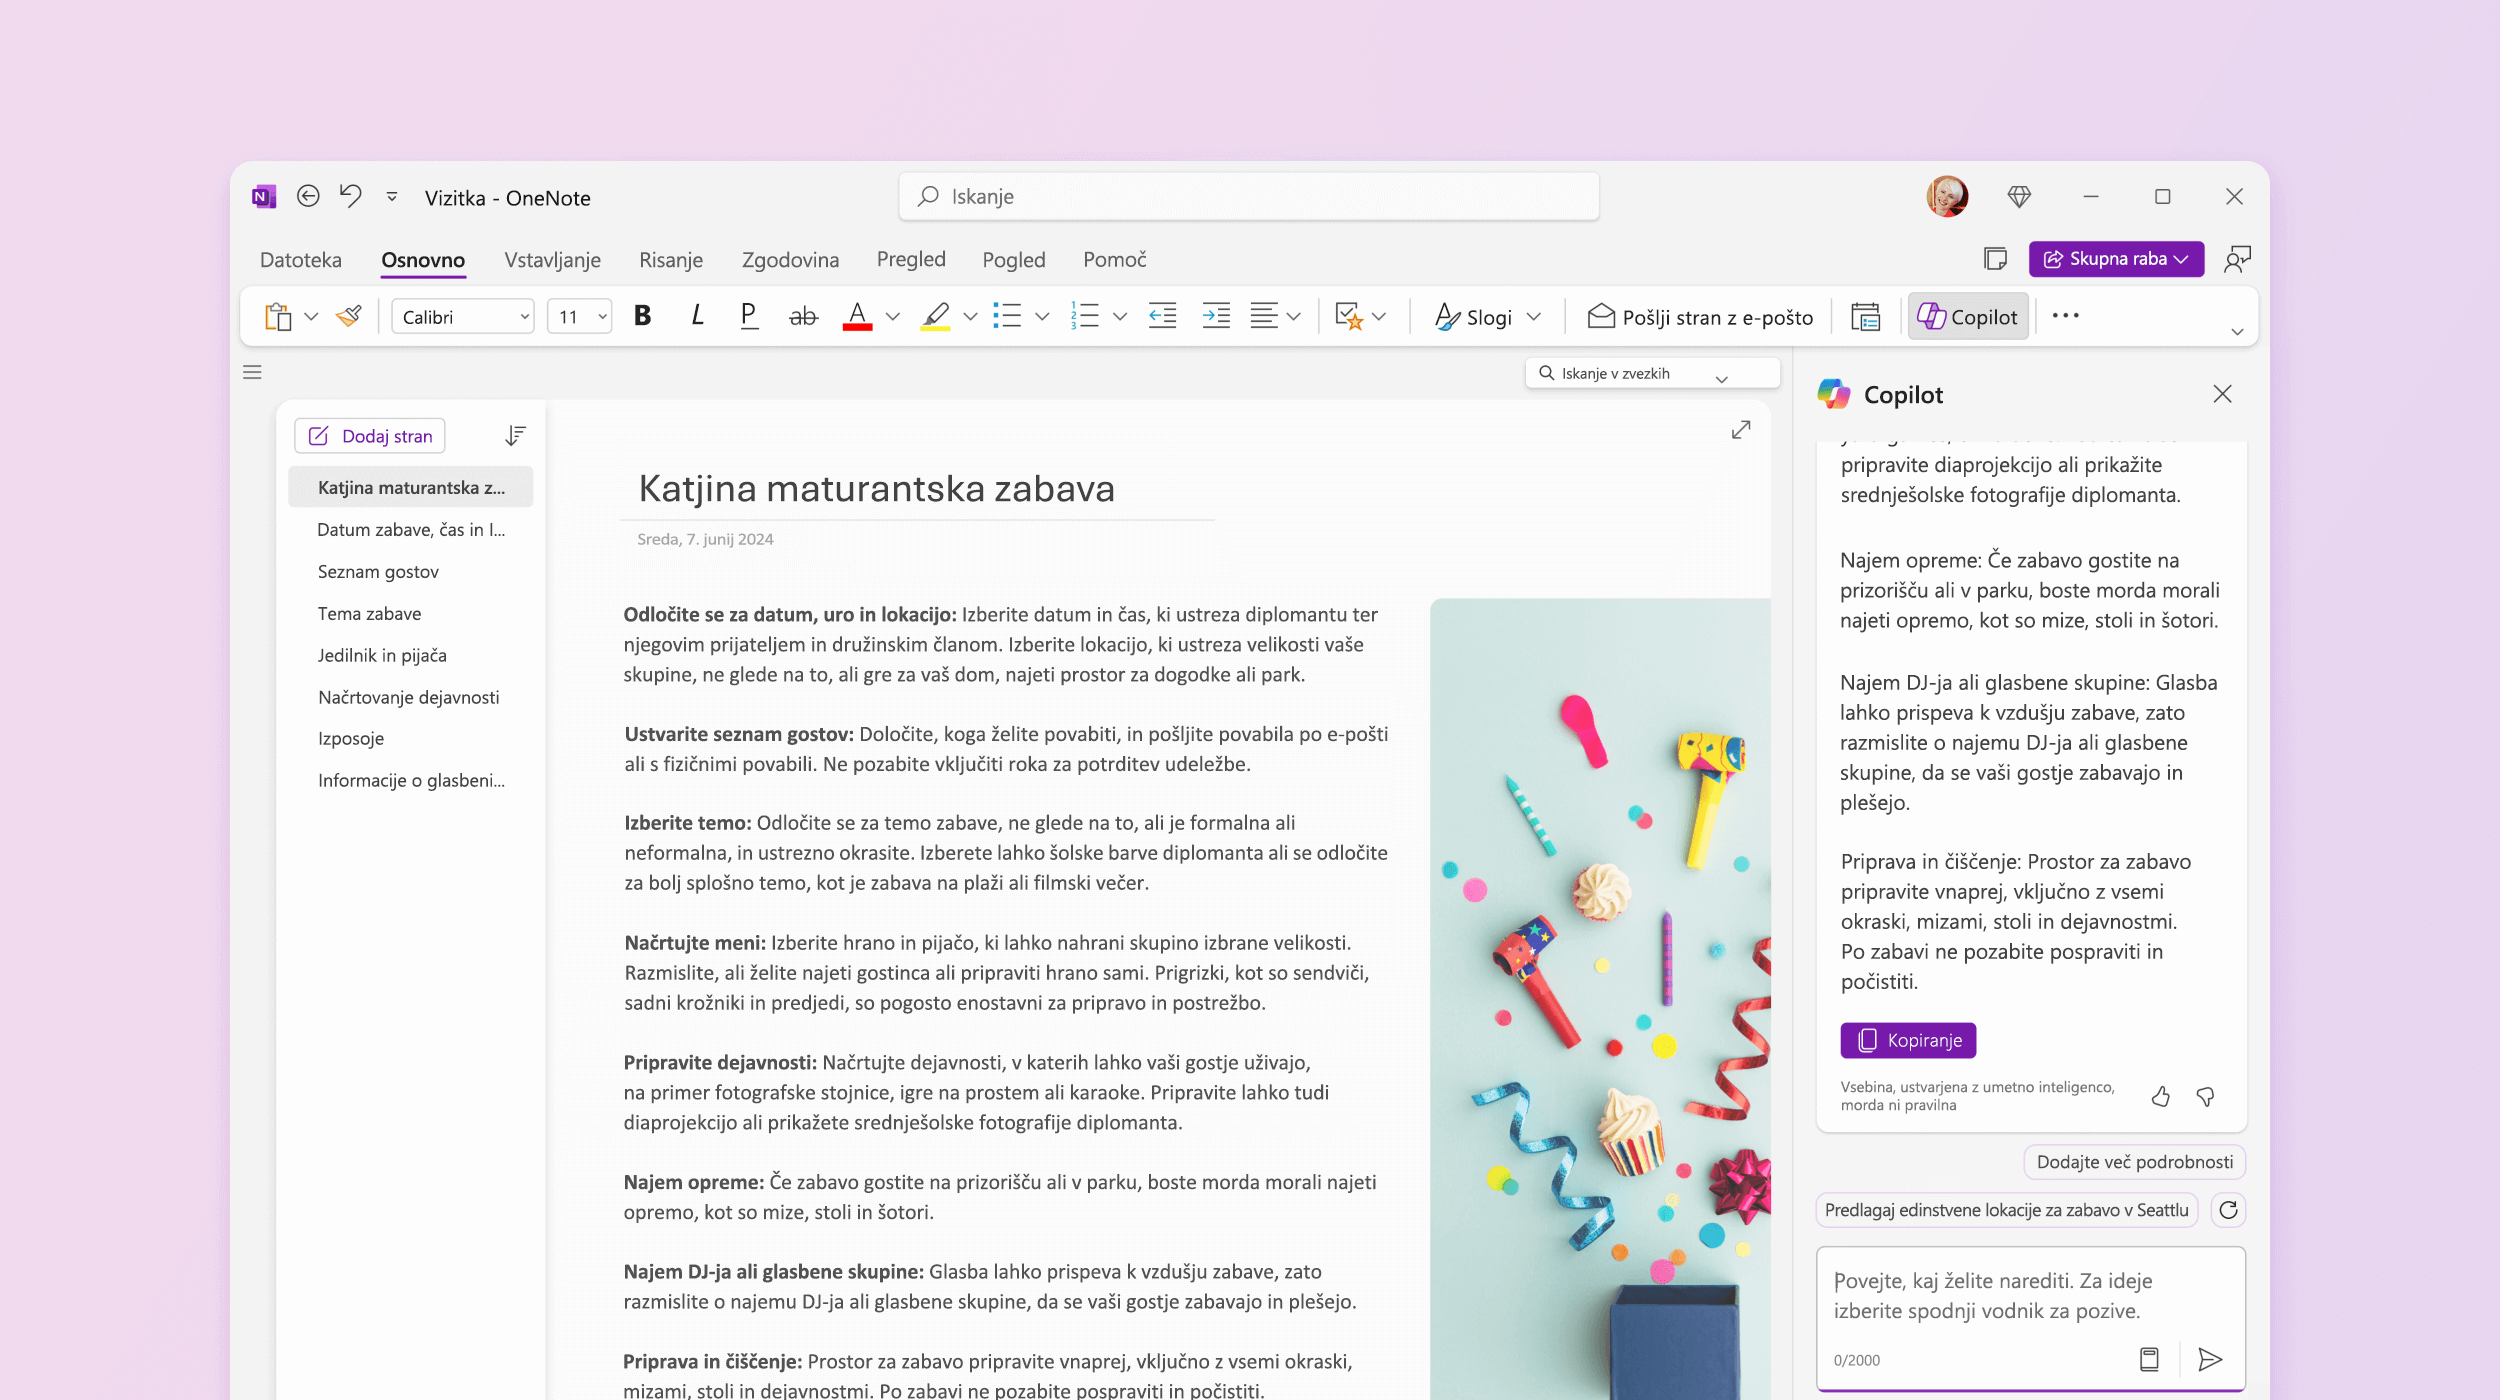Open the Copilot prompt guide icon
Image resolution: width=2500 pixels, height=1400 pixels.
coord(2149,1359)
